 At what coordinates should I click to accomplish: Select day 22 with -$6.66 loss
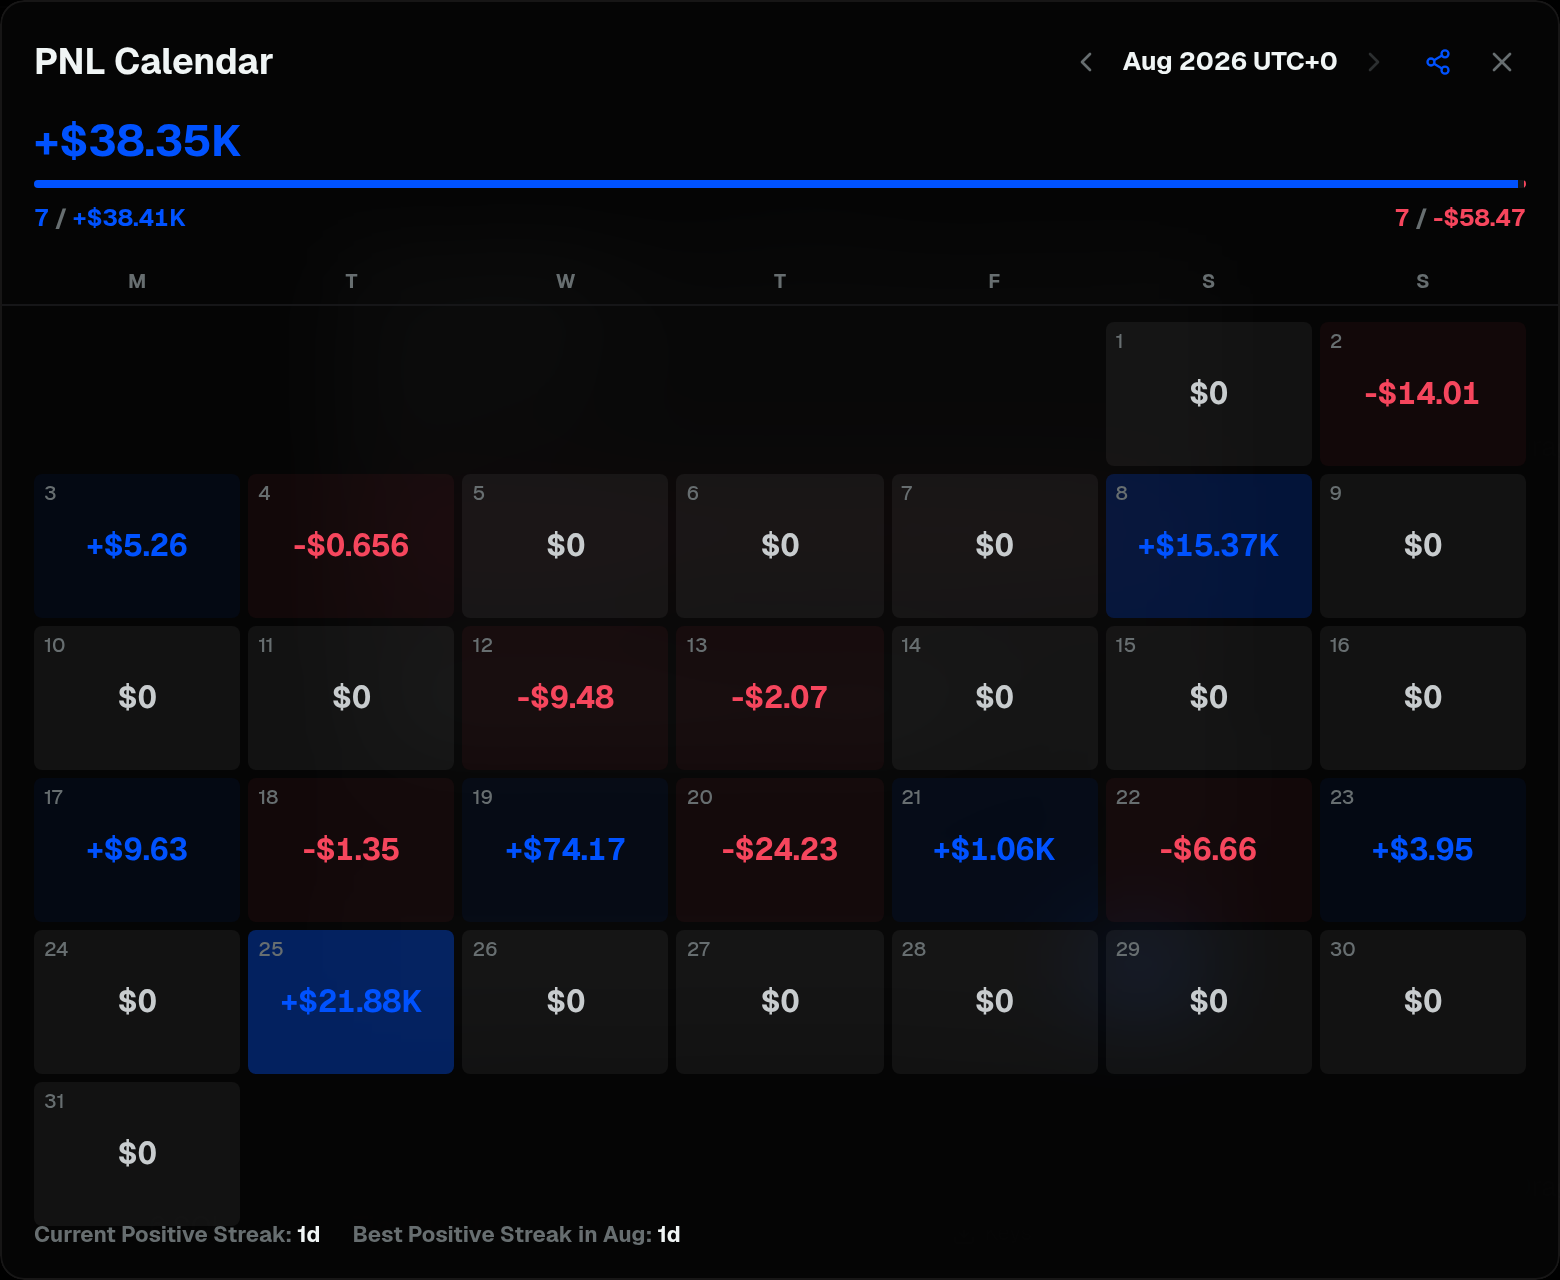[1208, 850]
